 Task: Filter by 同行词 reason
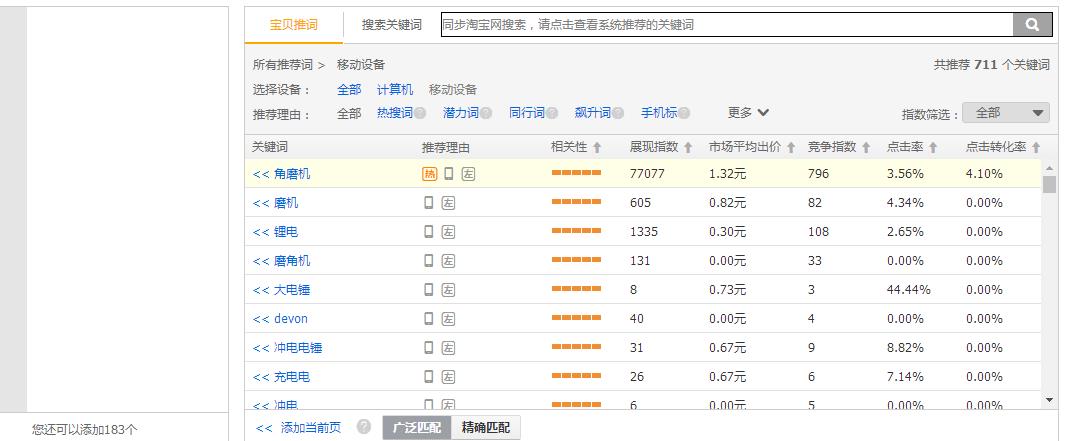pyautogui.click(x=527, y=112)
